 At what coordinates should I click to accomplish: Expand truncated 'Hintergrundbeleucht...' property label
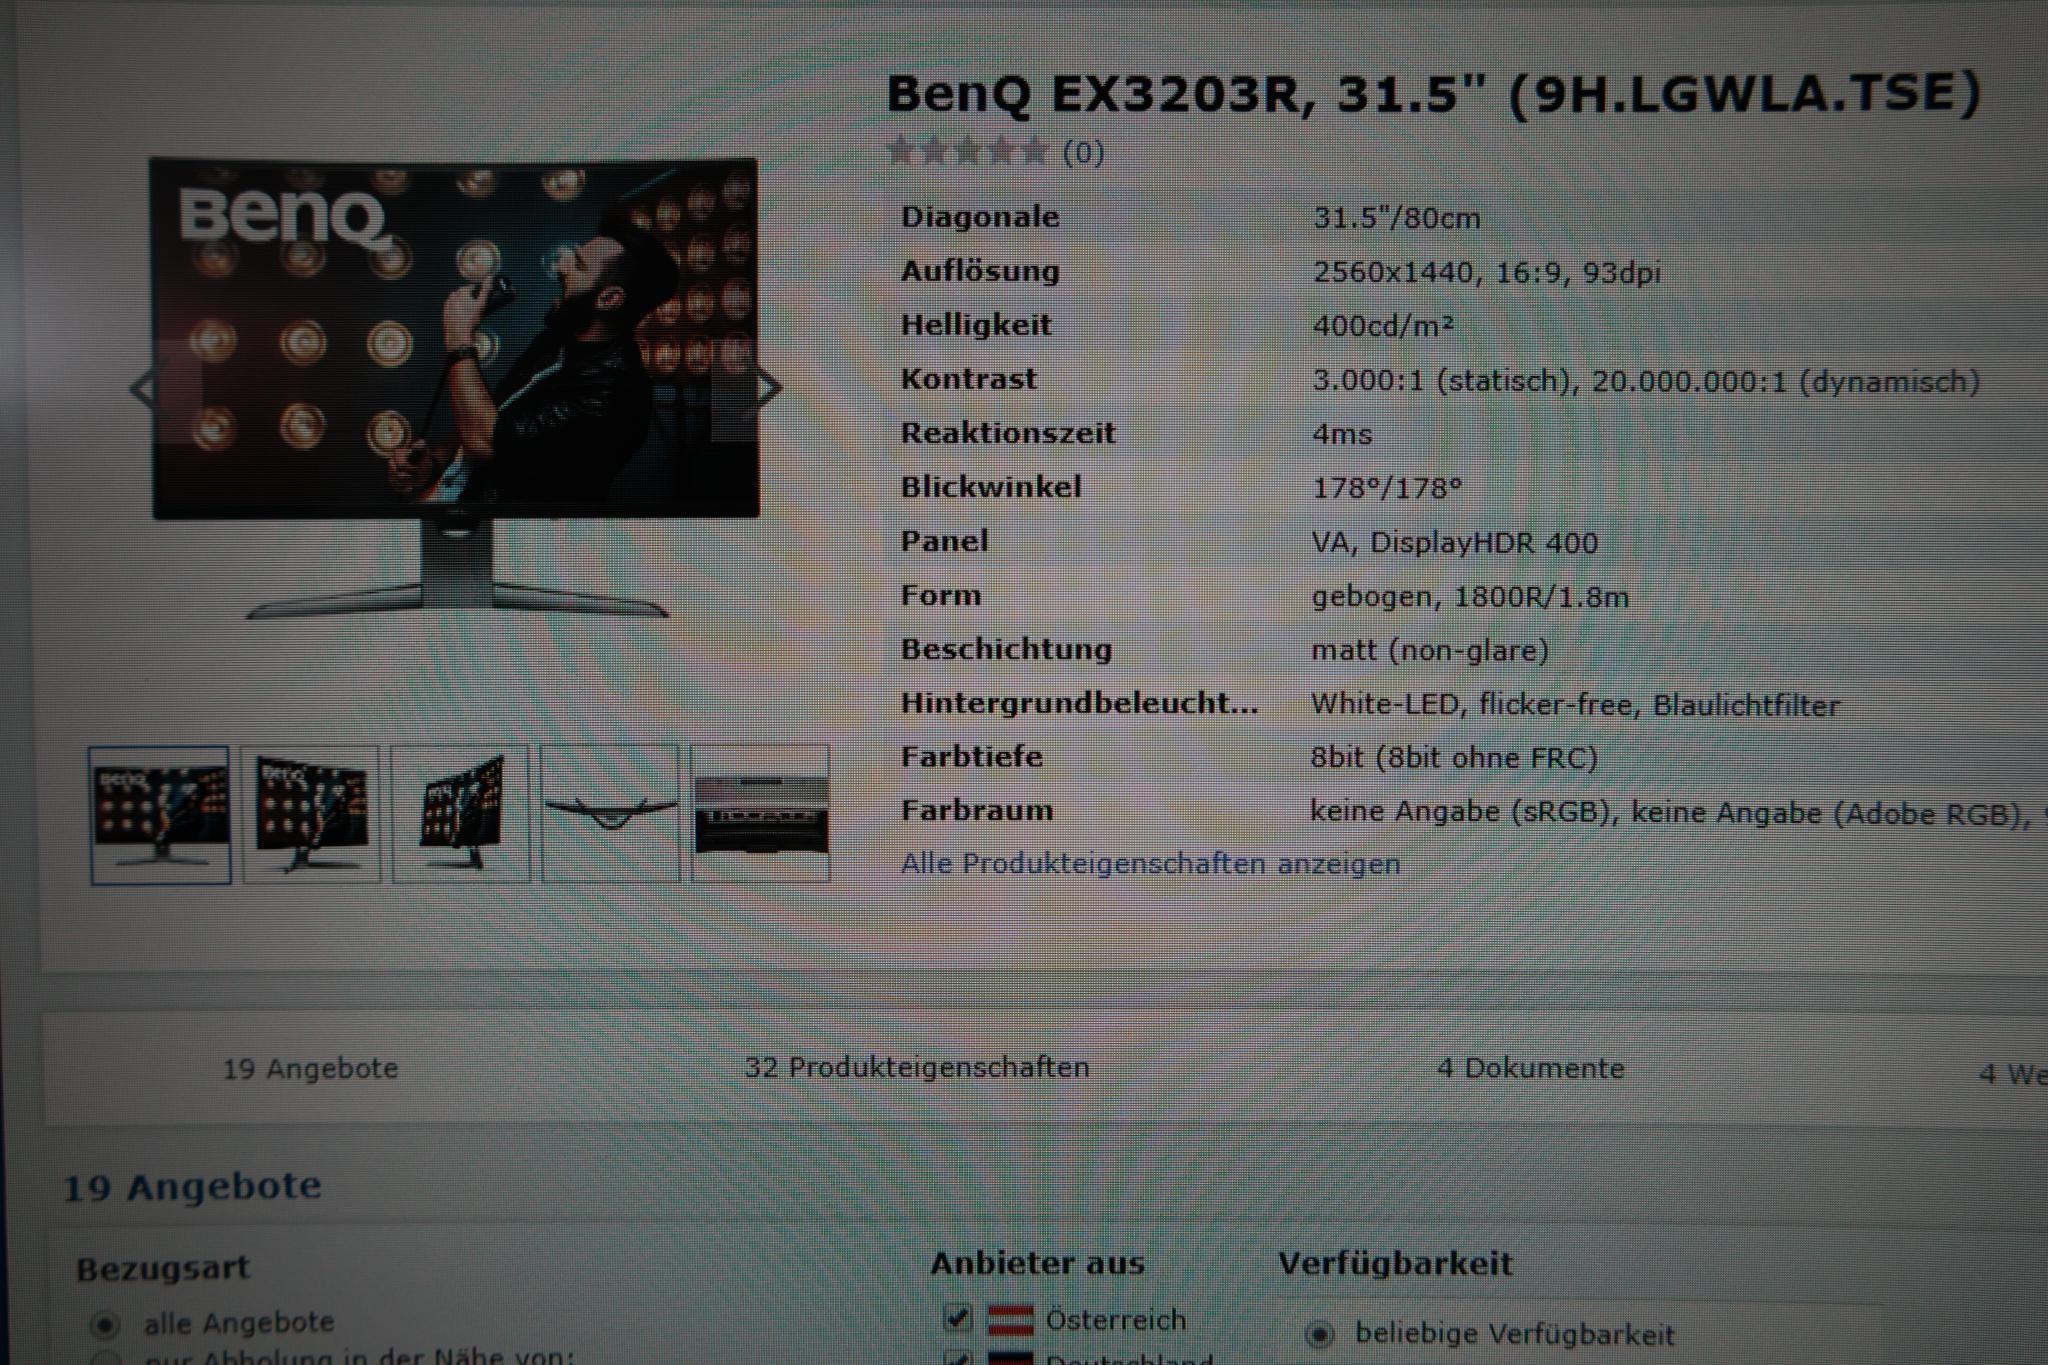[x=1079, y=703]
